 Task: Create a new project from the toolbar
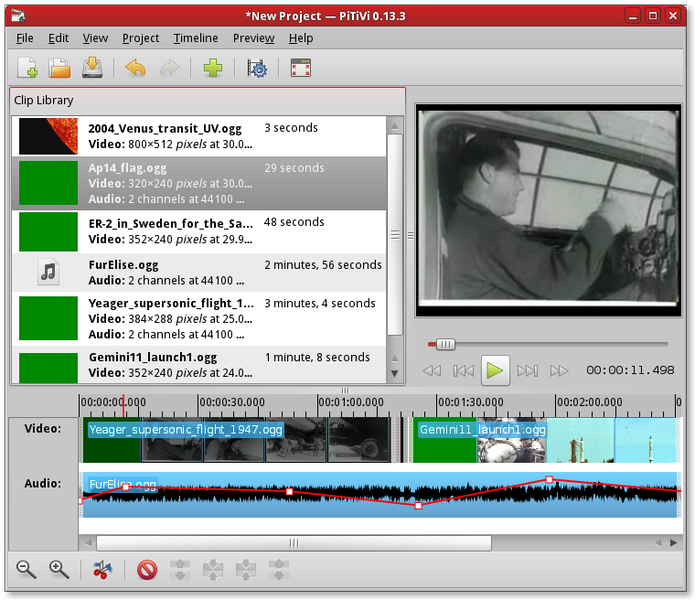click(x=27, y=68)
